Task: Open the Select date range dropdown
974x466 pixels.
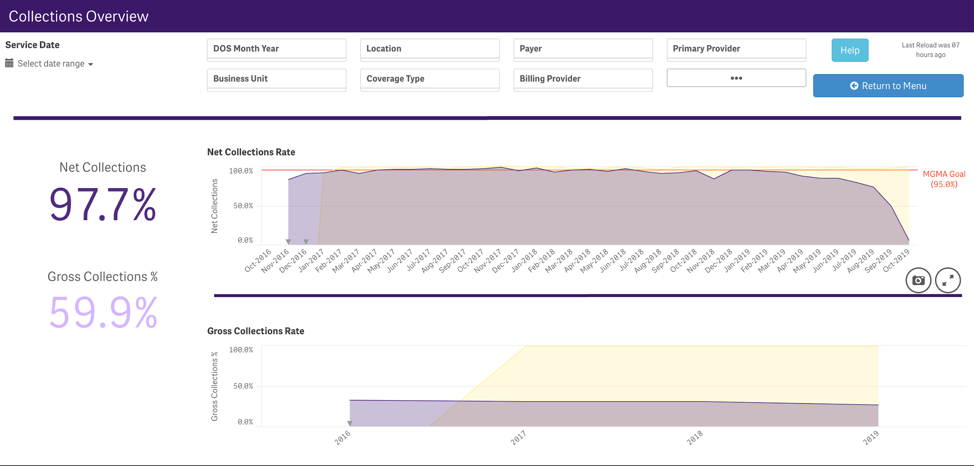Action: (55, 63)
